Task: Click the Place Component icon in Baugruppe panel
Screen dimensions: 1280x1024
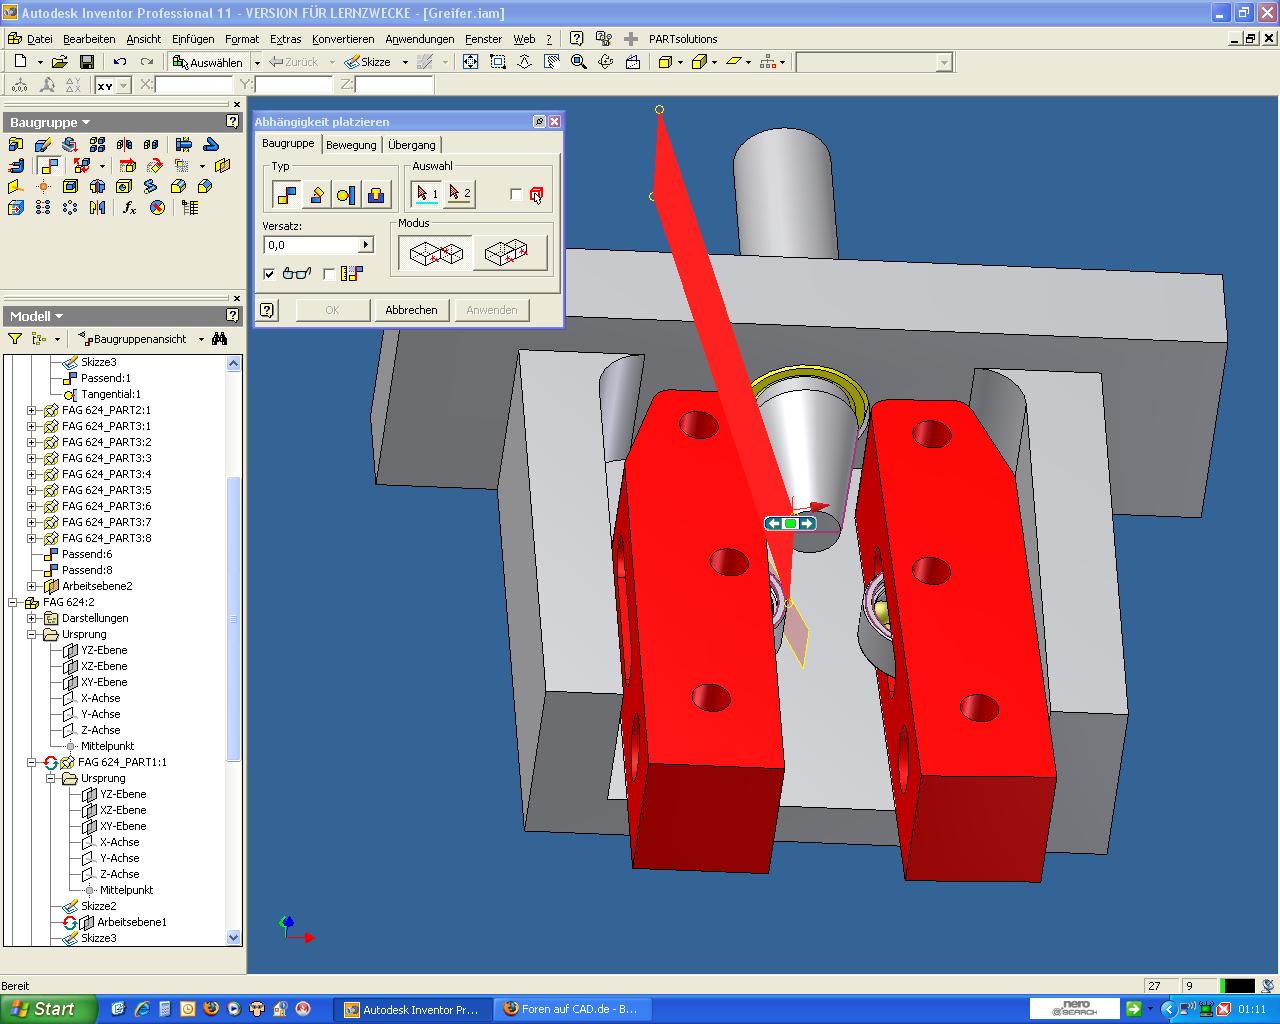Action: (x=16, y=145)
